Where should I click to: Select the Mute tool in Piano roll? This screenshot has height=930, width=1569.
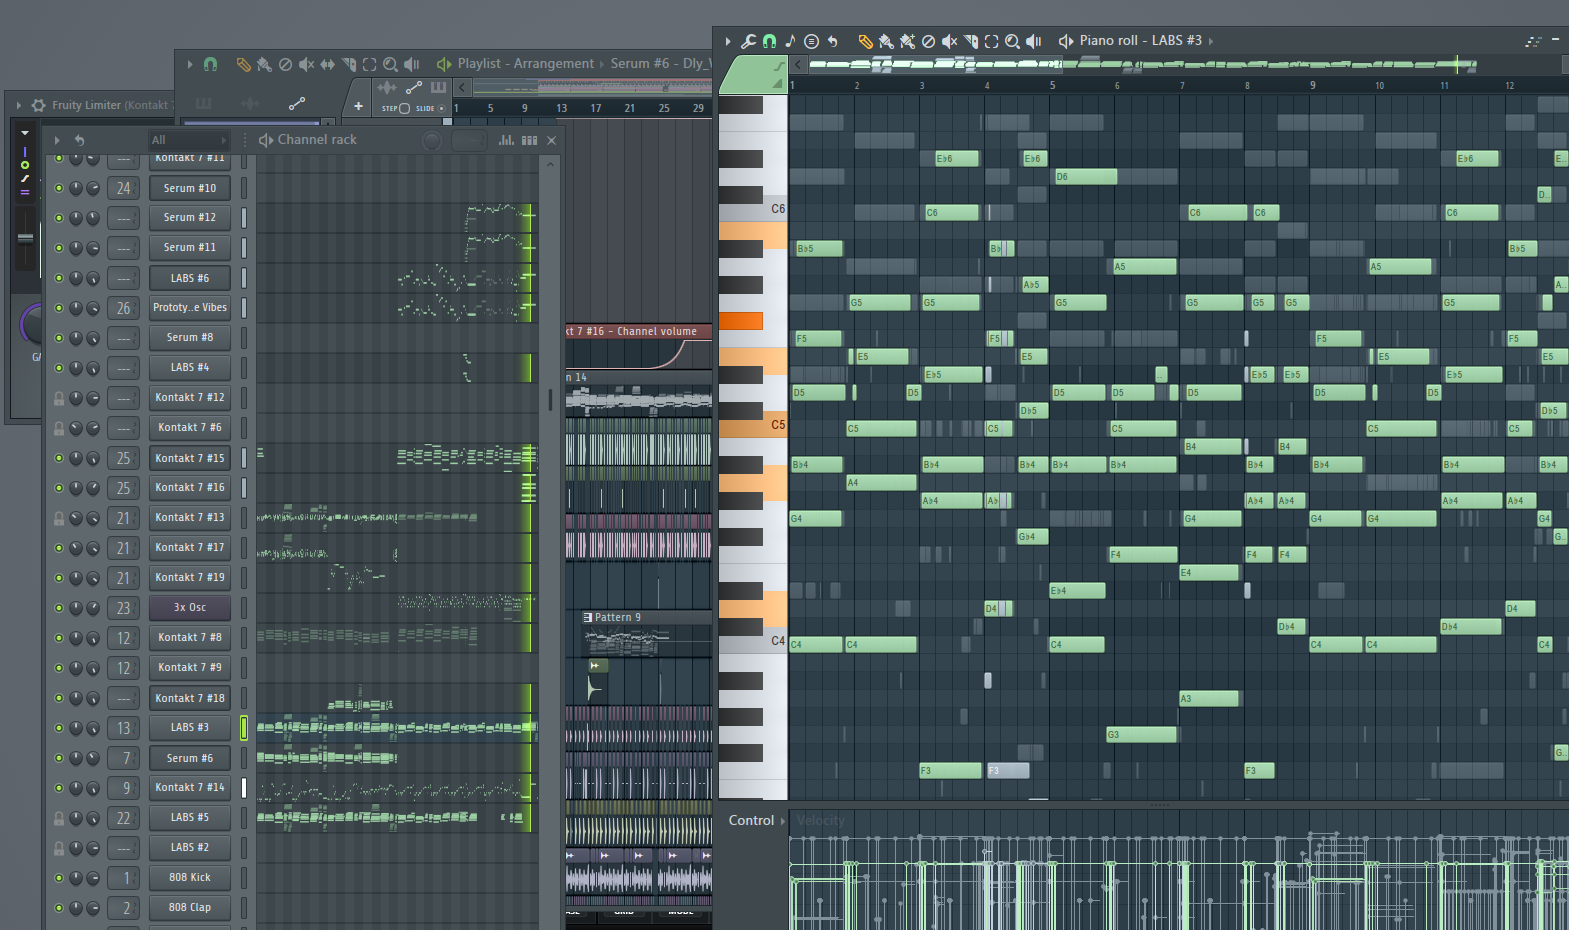(949, 41)
